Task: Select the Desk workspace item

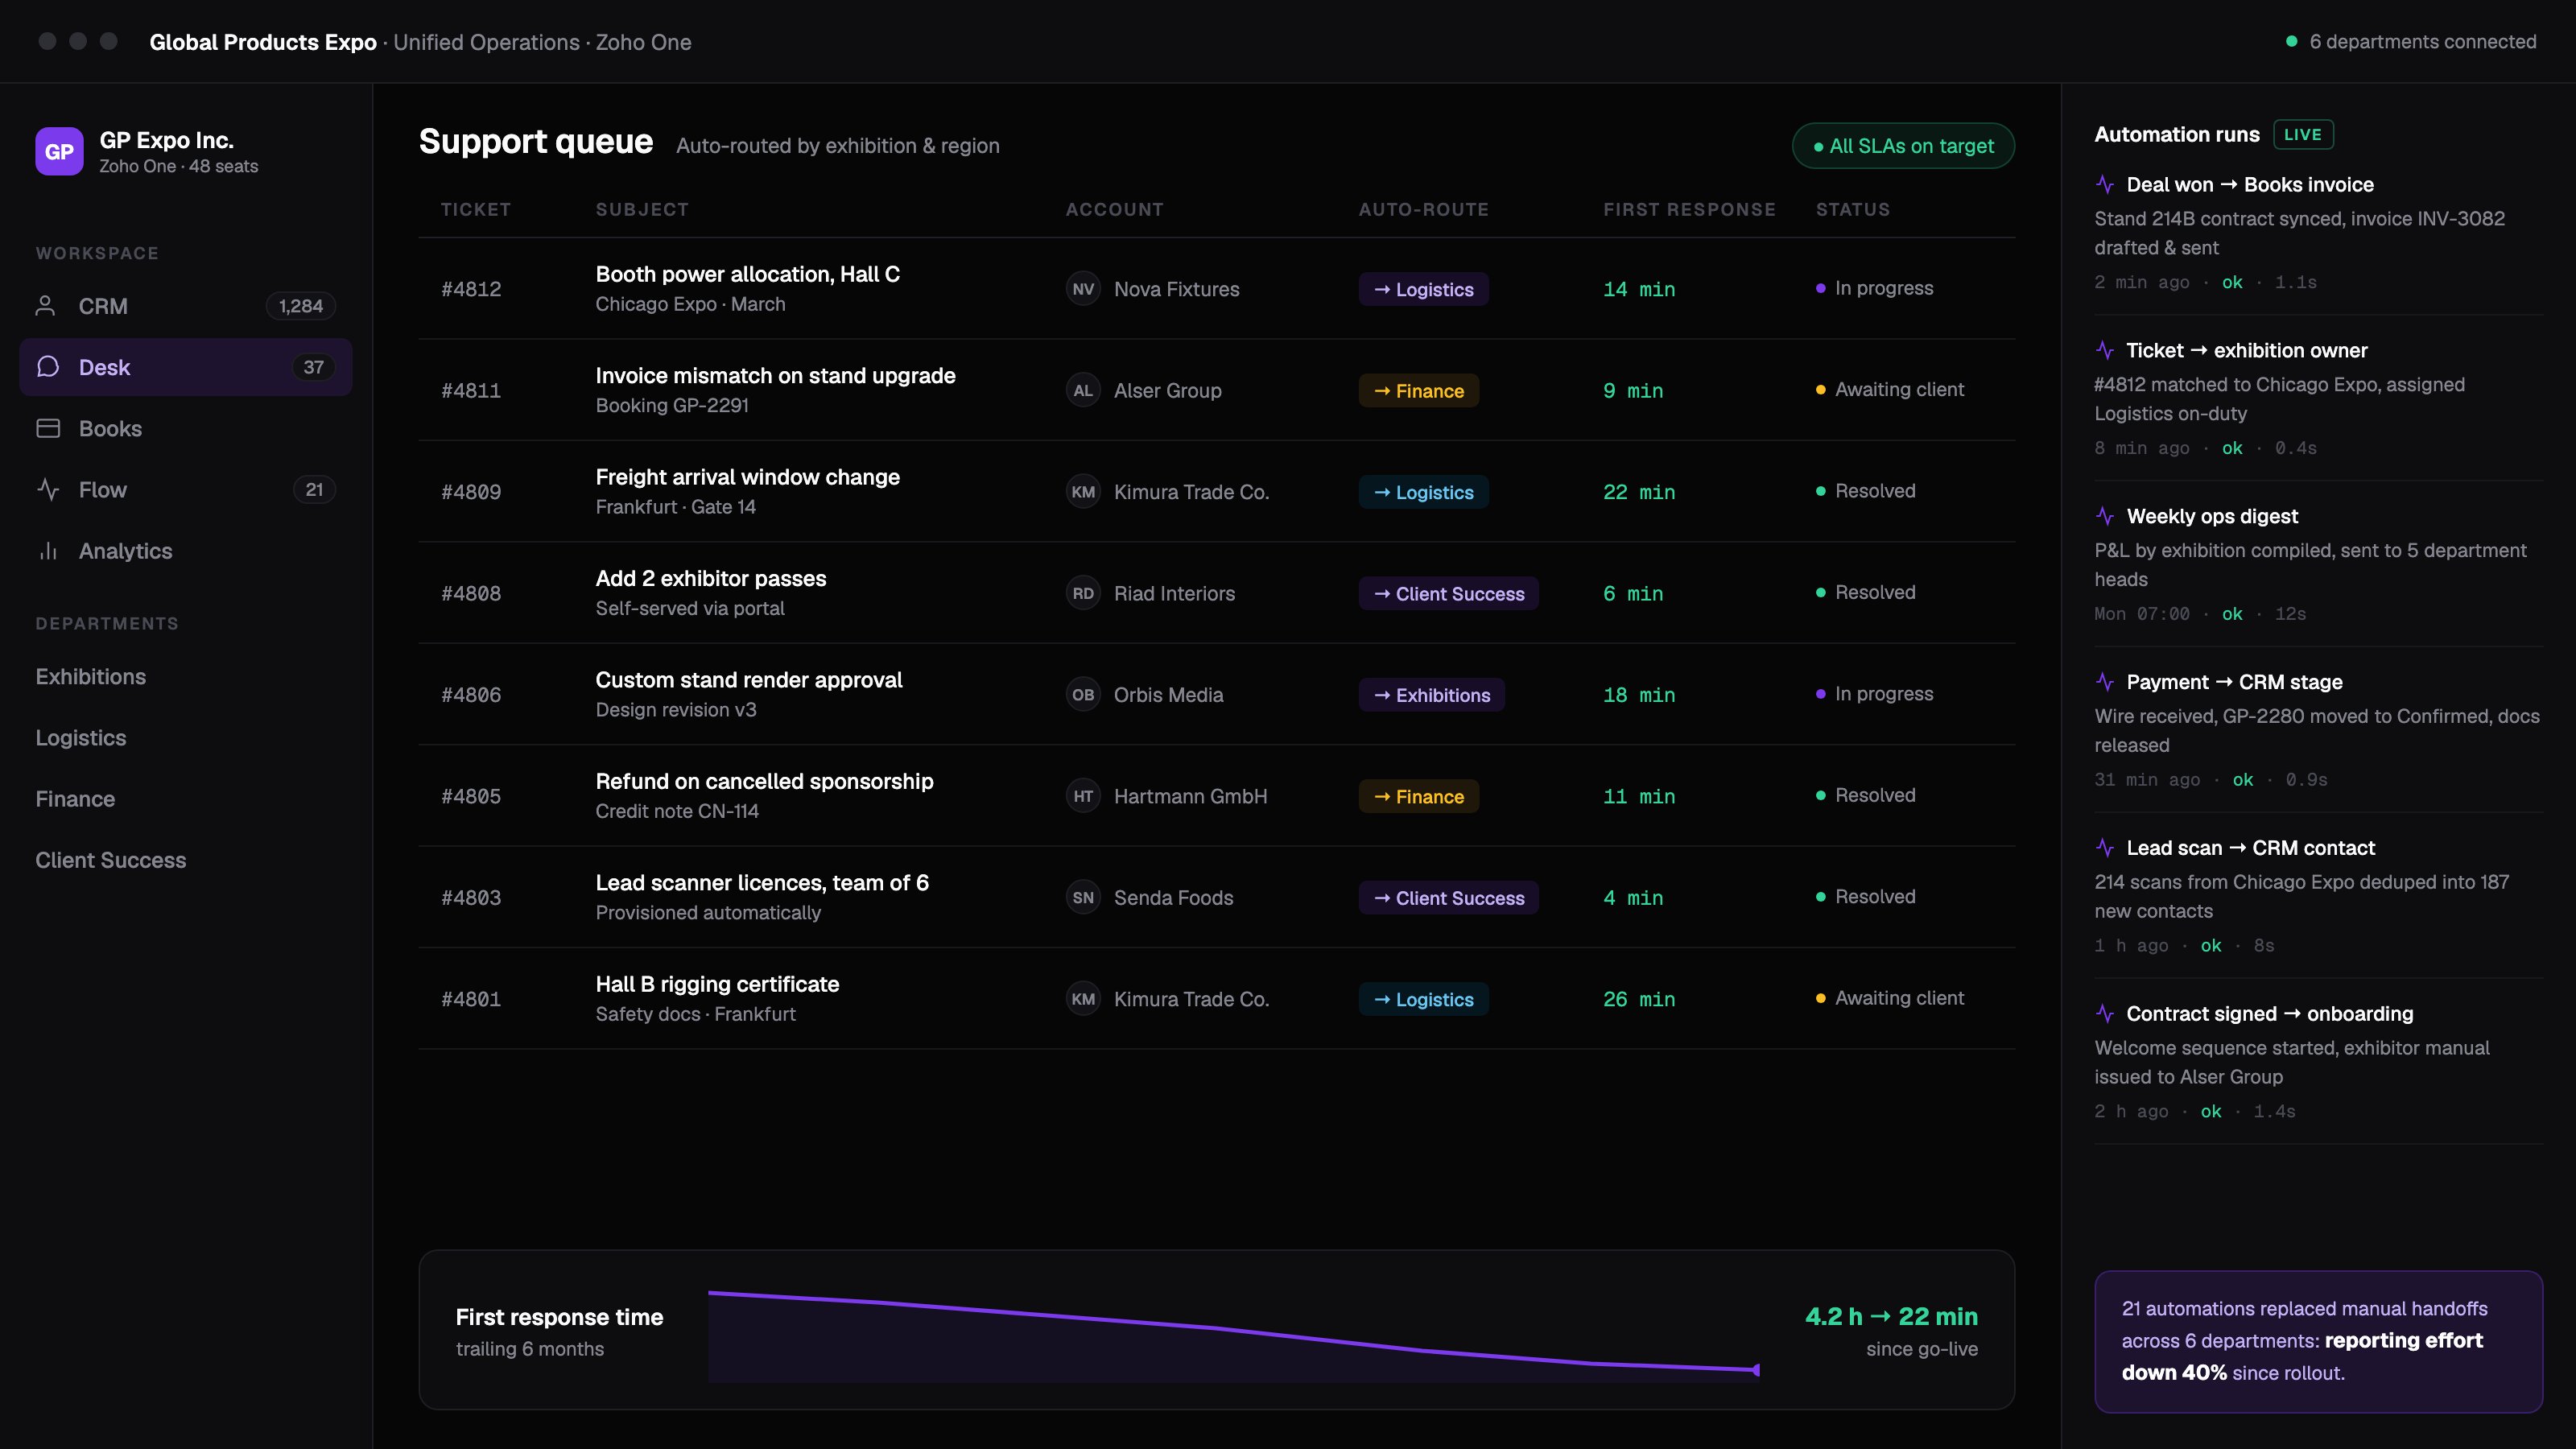Action: (186, 367)
